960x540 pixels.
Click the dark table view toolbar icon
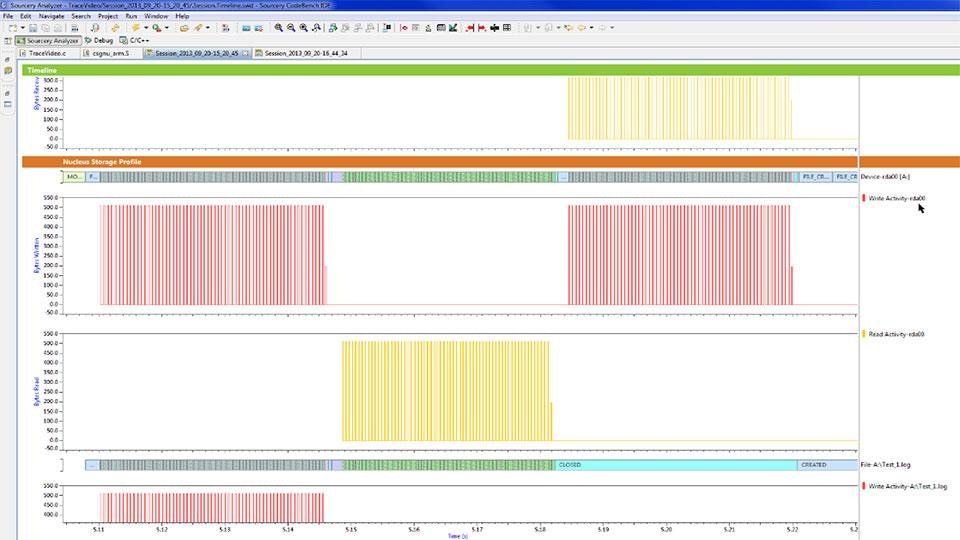click(x=441, y=28)
